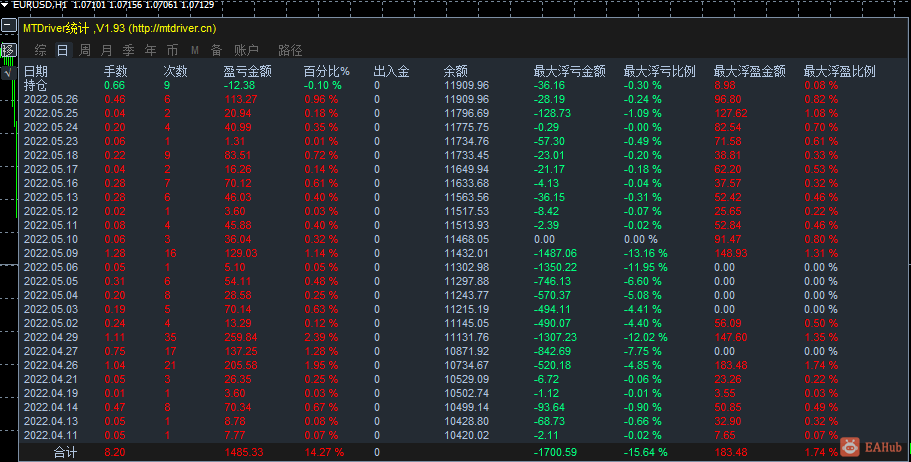Click the 移 move panel button
Screen dimensions: 911x462
point(8,50)
